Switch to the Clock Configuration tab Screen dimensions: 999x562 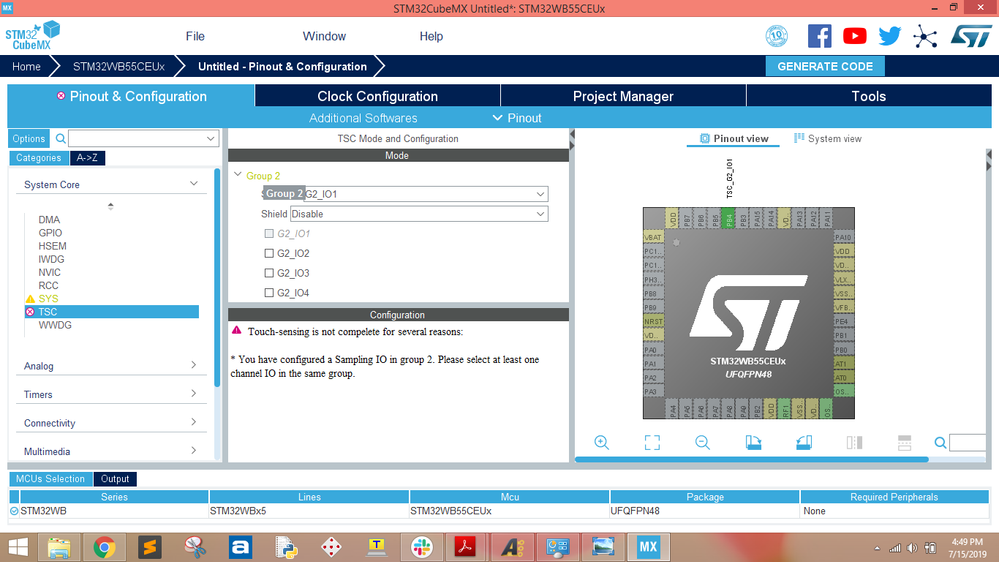(x=377, y=96)
